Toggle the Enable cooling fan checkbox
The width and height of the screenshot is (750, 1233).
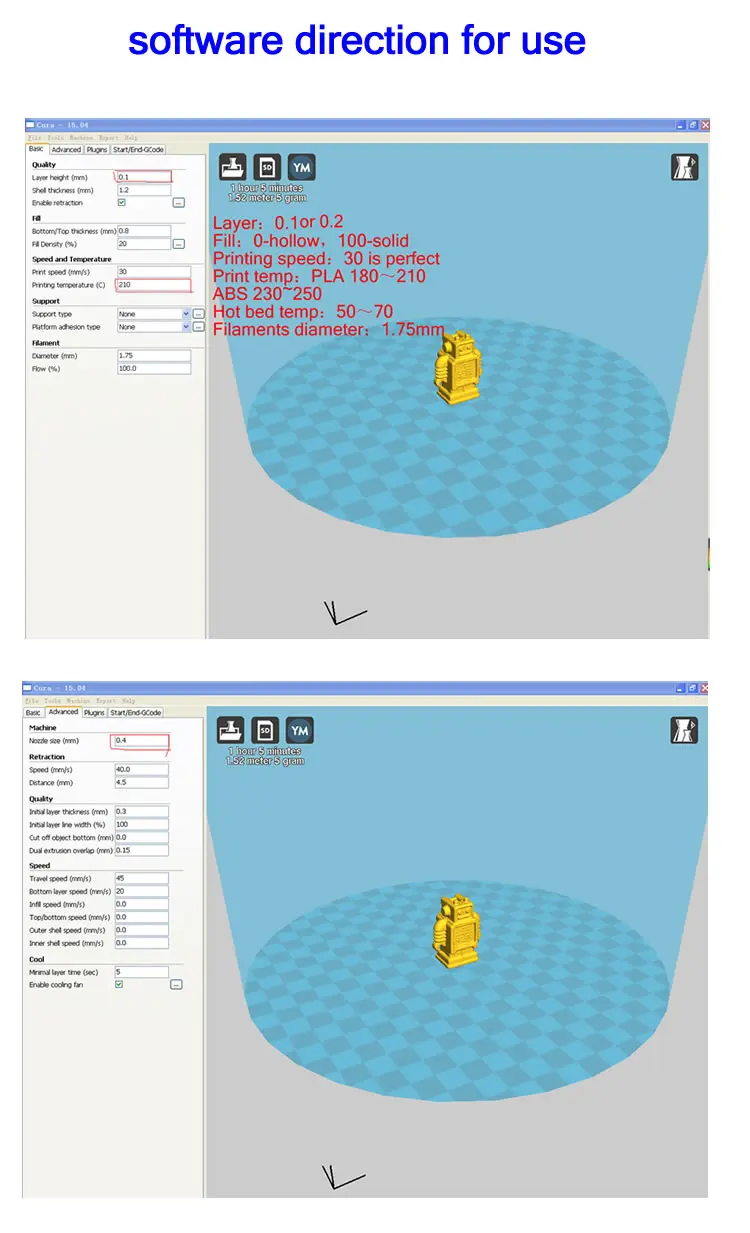coord(119,984)
